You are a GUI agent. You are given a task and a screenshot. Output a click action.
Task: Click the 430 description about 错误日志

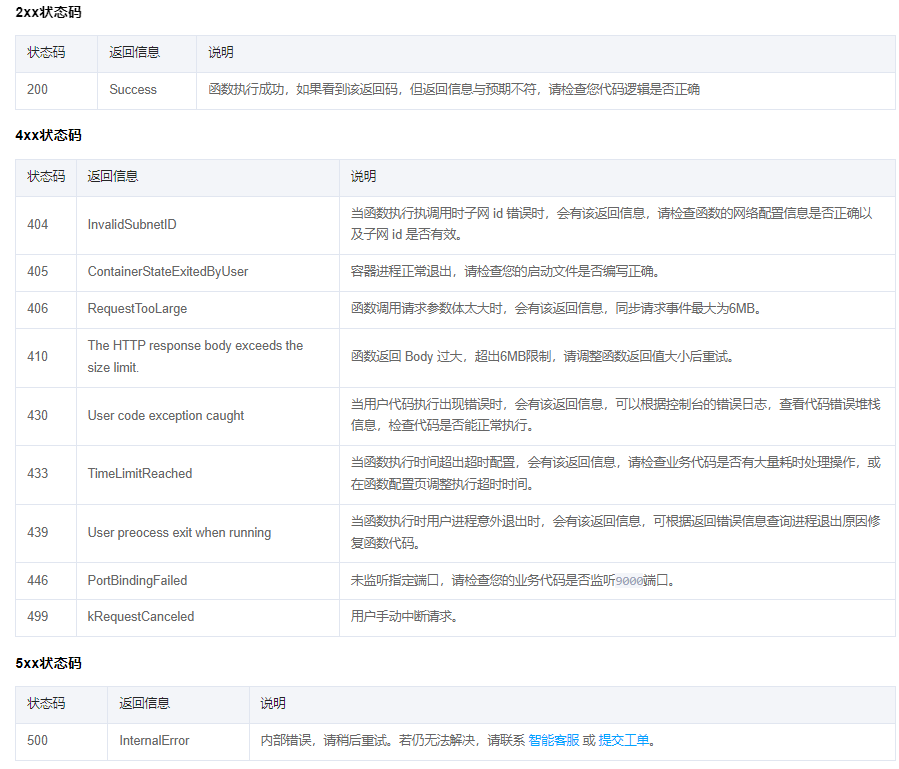pos(615,415)
